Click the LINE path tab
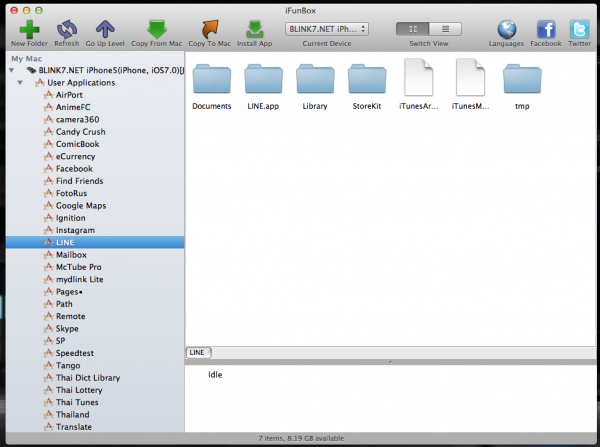The image size is (600, 447). click(198, 352)
